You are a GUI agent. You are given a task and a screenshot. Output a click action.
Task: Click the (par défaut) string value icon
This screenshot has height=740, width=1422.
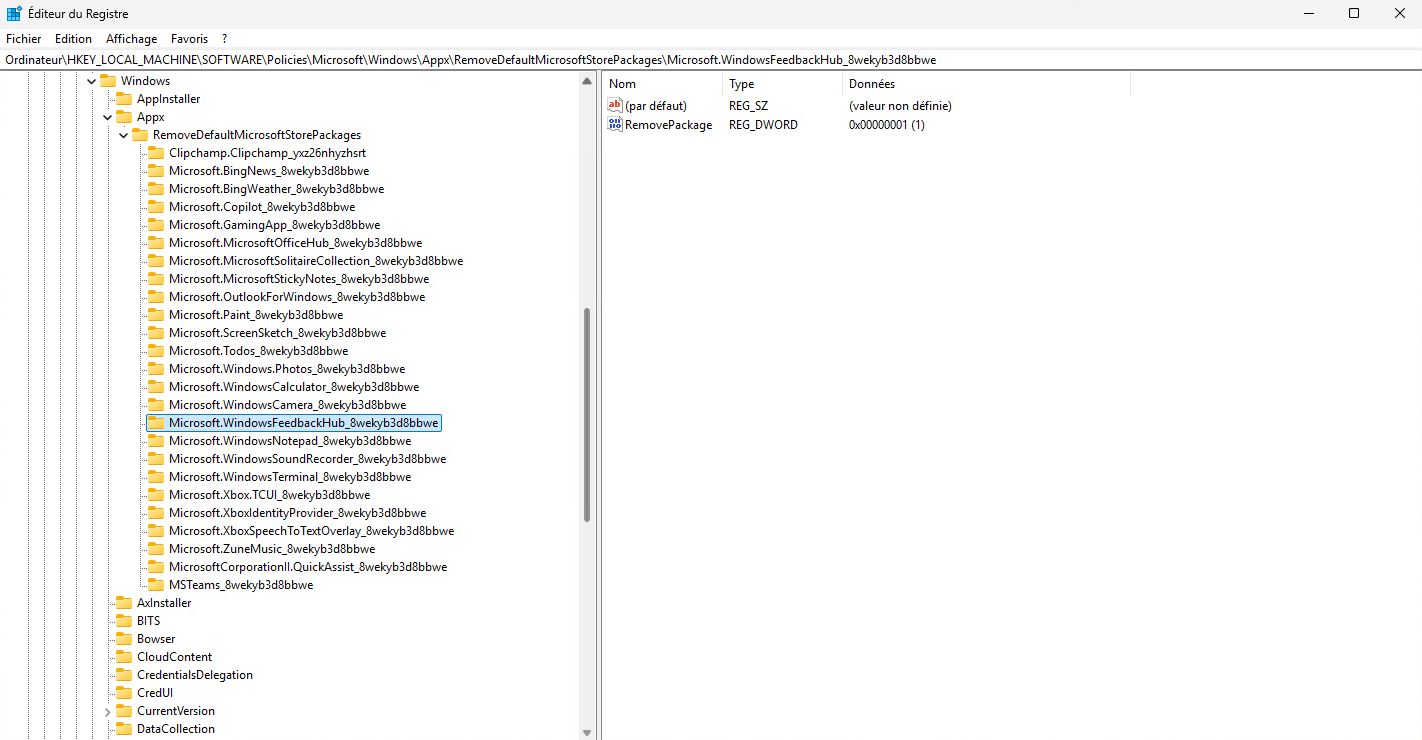click(x=615, y=105)
